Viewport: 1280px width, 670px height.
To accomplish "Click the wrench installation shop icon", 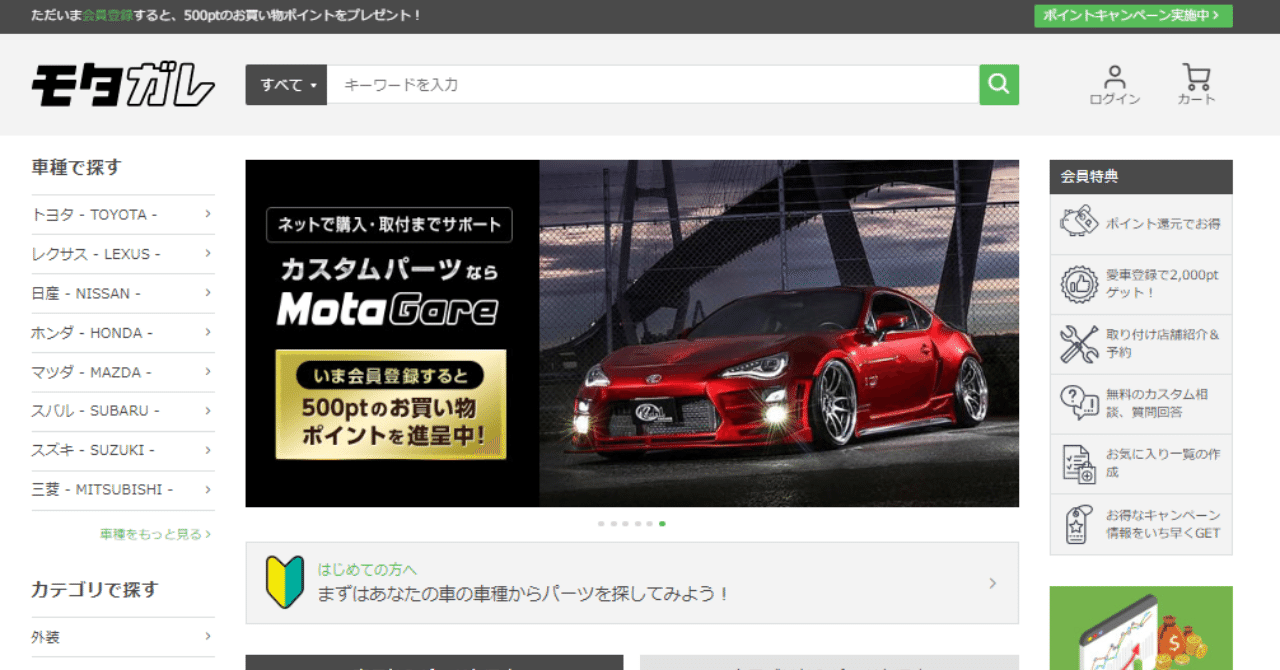I will [x=1079, y=344].
